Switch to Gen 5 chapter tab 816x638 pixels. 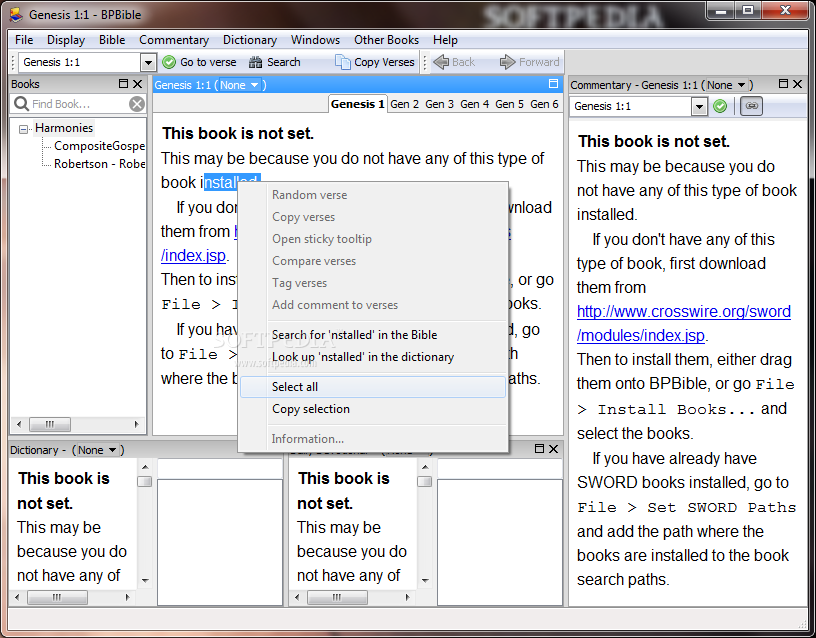point(509,104)
